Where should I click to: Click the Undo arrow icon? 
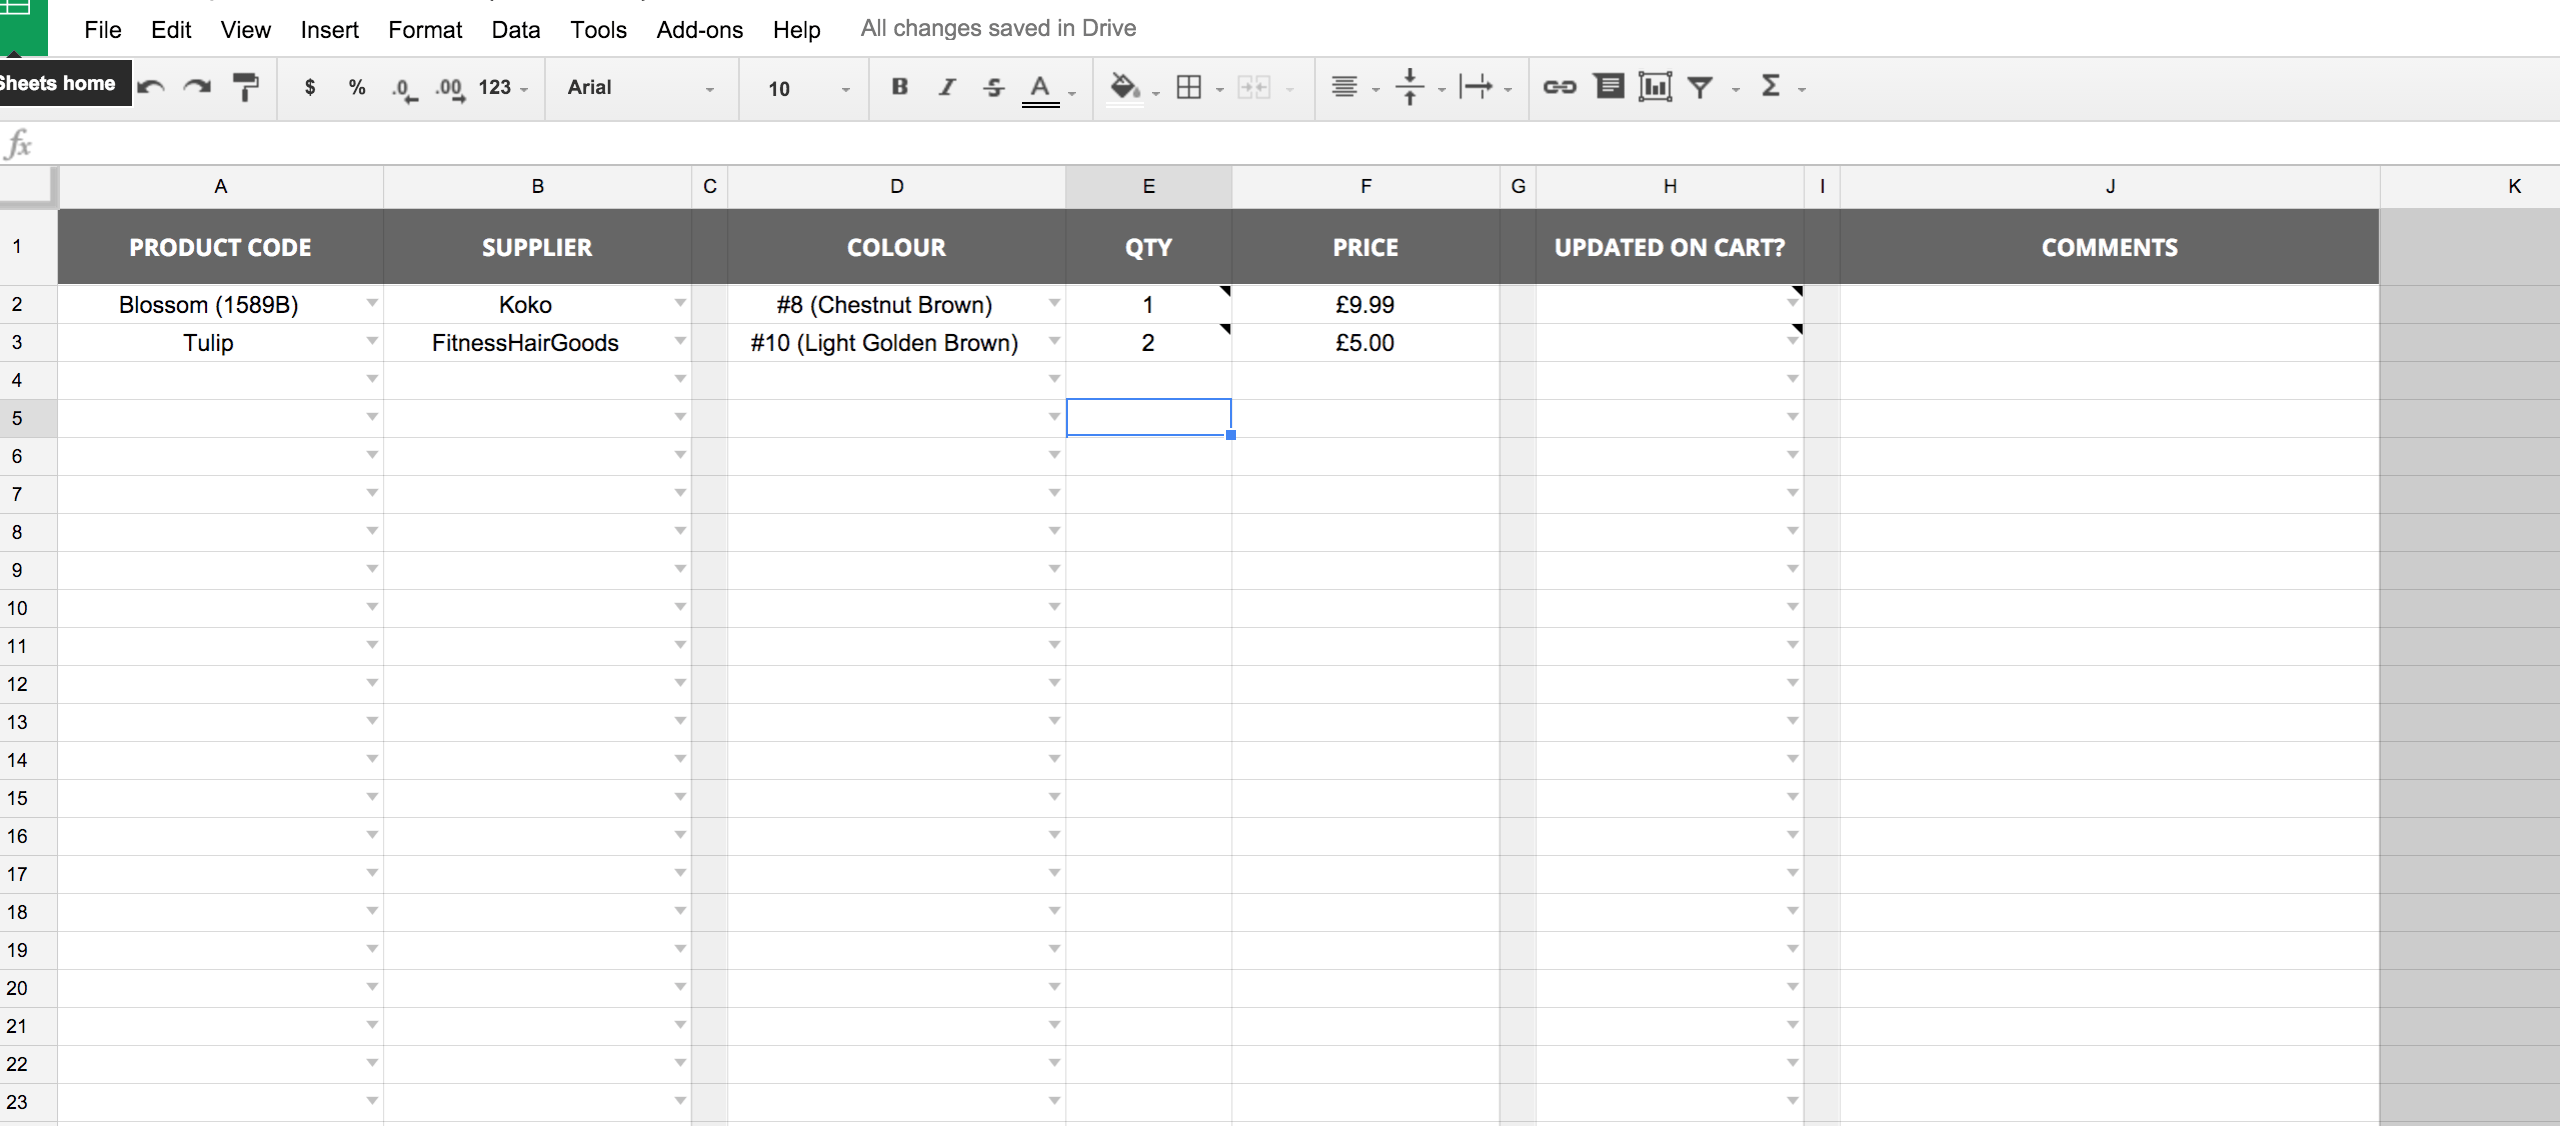152,88
